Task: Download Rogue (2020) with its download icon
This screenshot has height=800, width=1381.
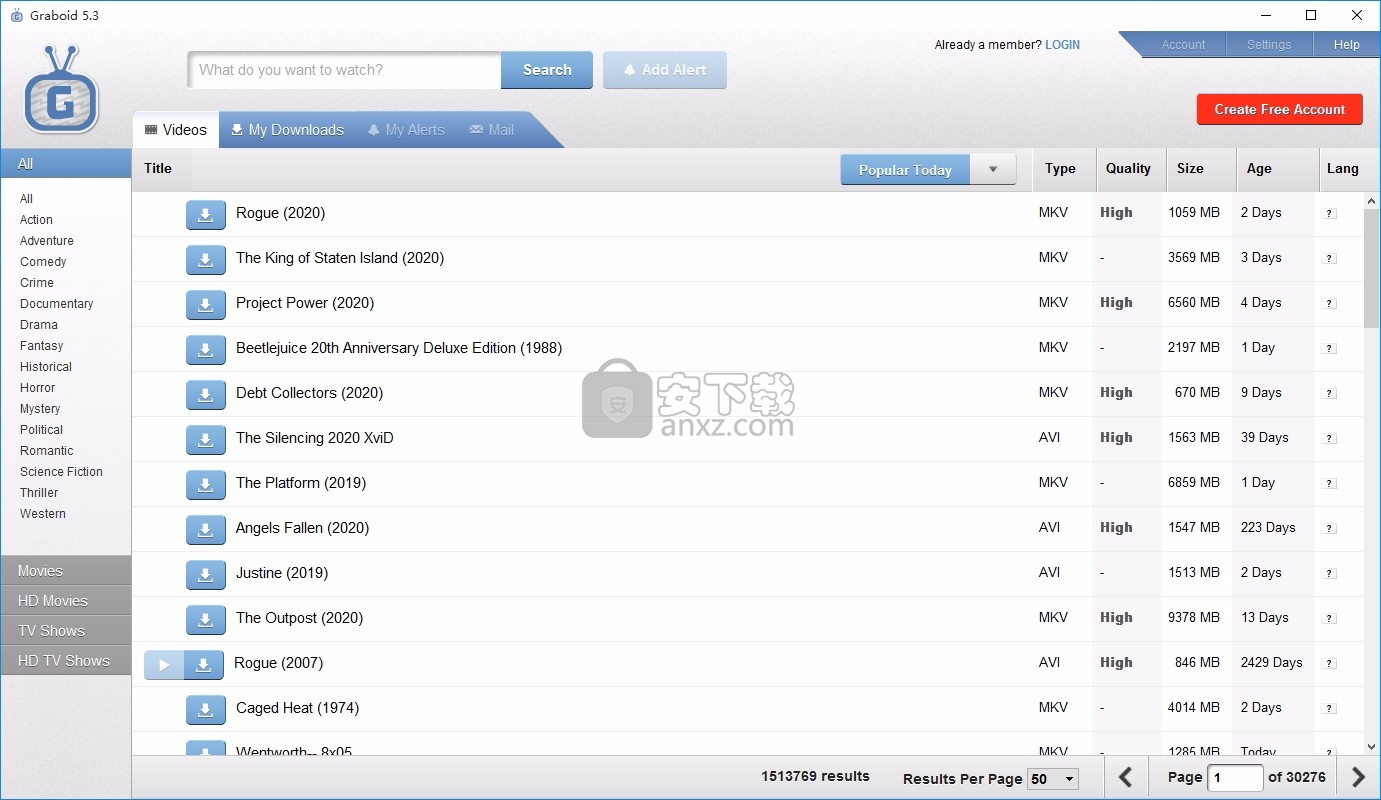Action: point(206,214)
